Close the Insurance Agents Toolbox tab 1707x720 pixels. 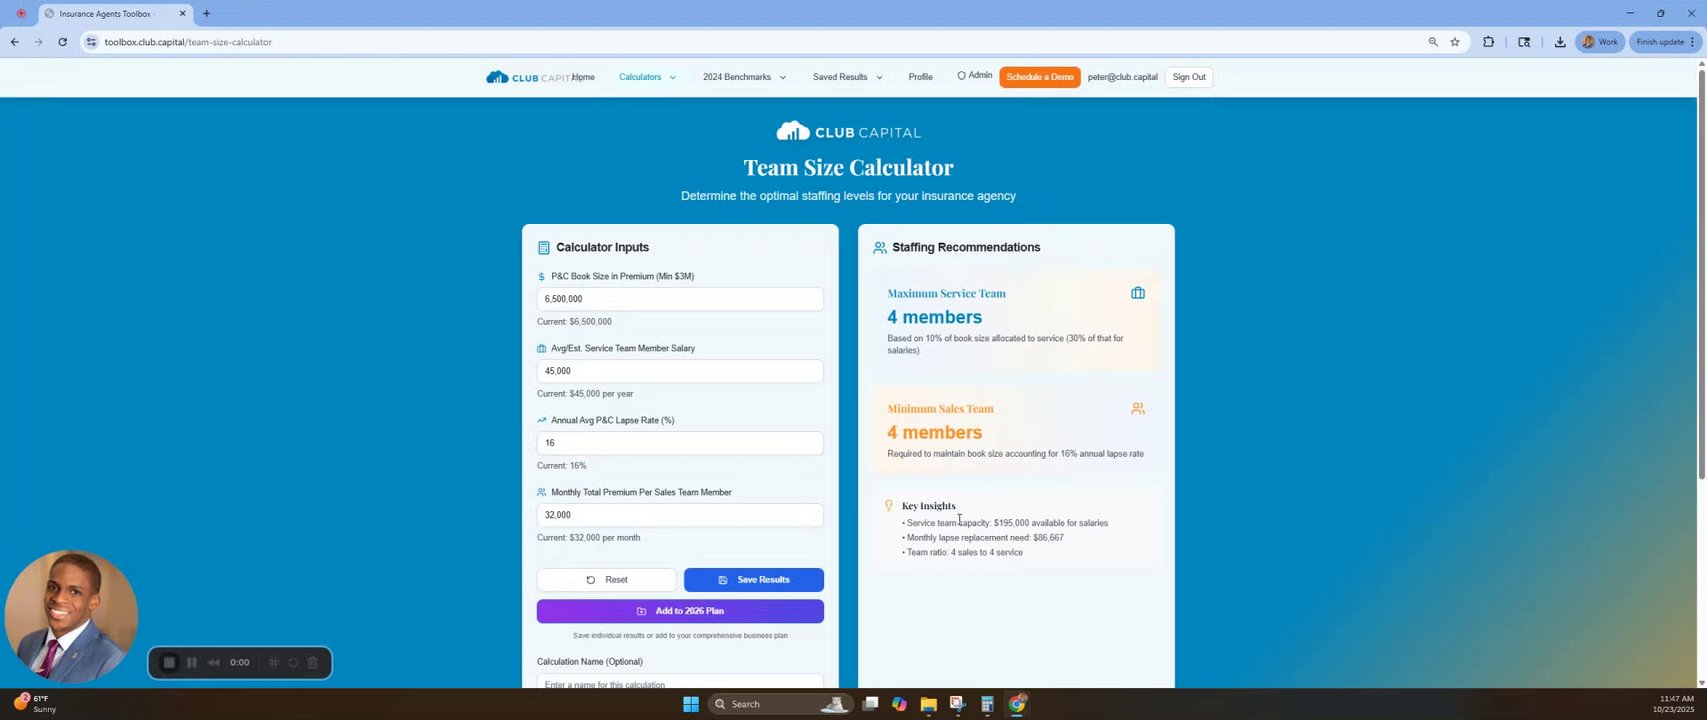pos(182,14)
